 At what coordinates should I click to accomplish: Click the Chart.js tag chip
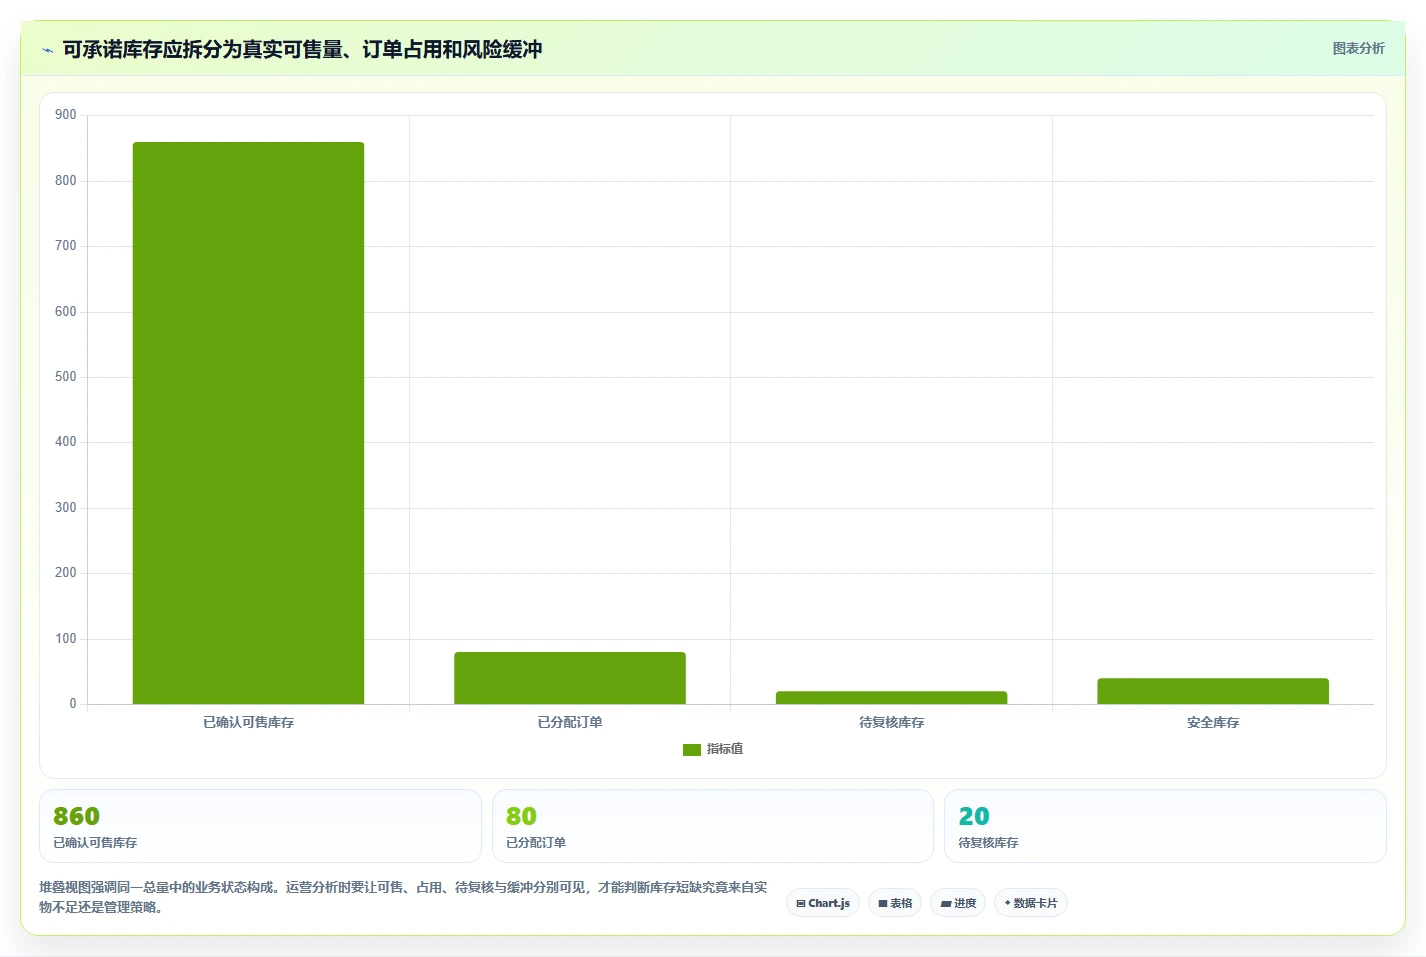[x=823, y=903]
